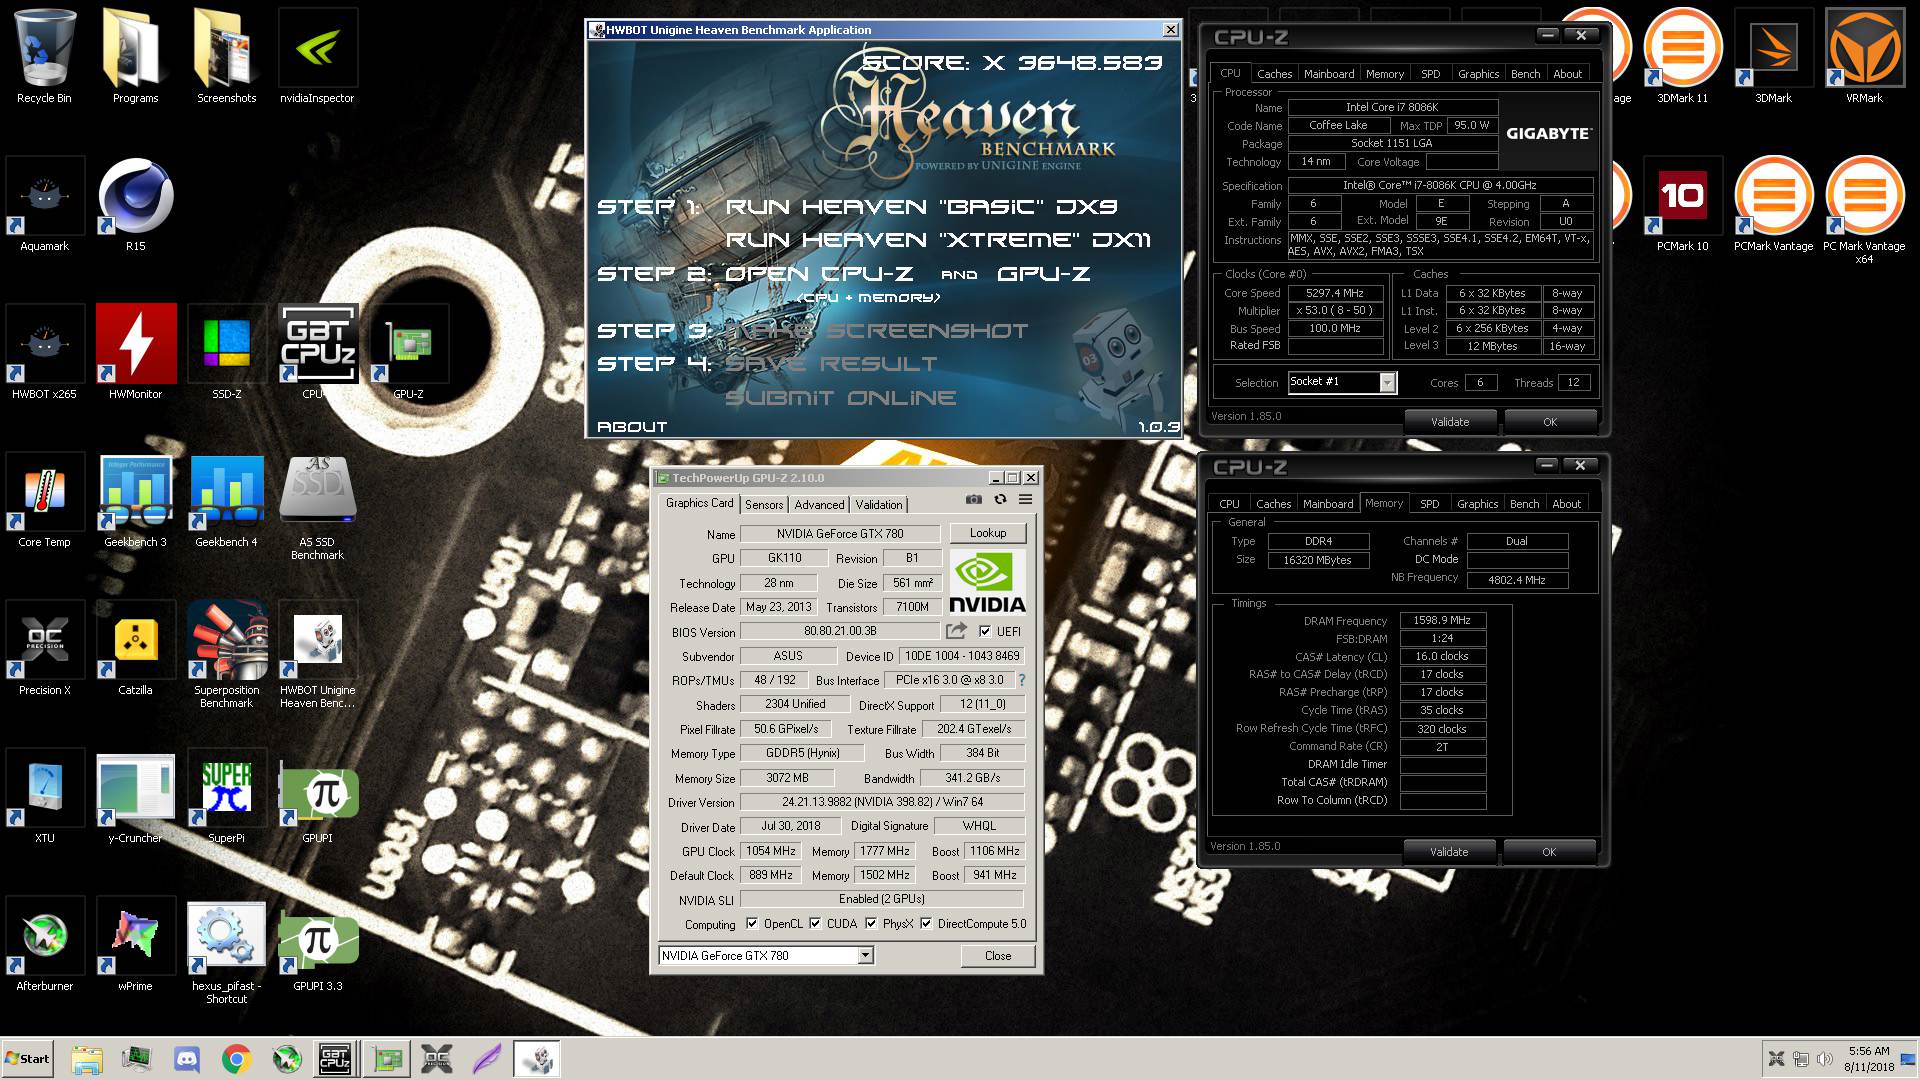This screenshot has height=1080, width=1920.
Task: Expand the GPU selection dropdown in GPU-Z
Action: (865, 956)
